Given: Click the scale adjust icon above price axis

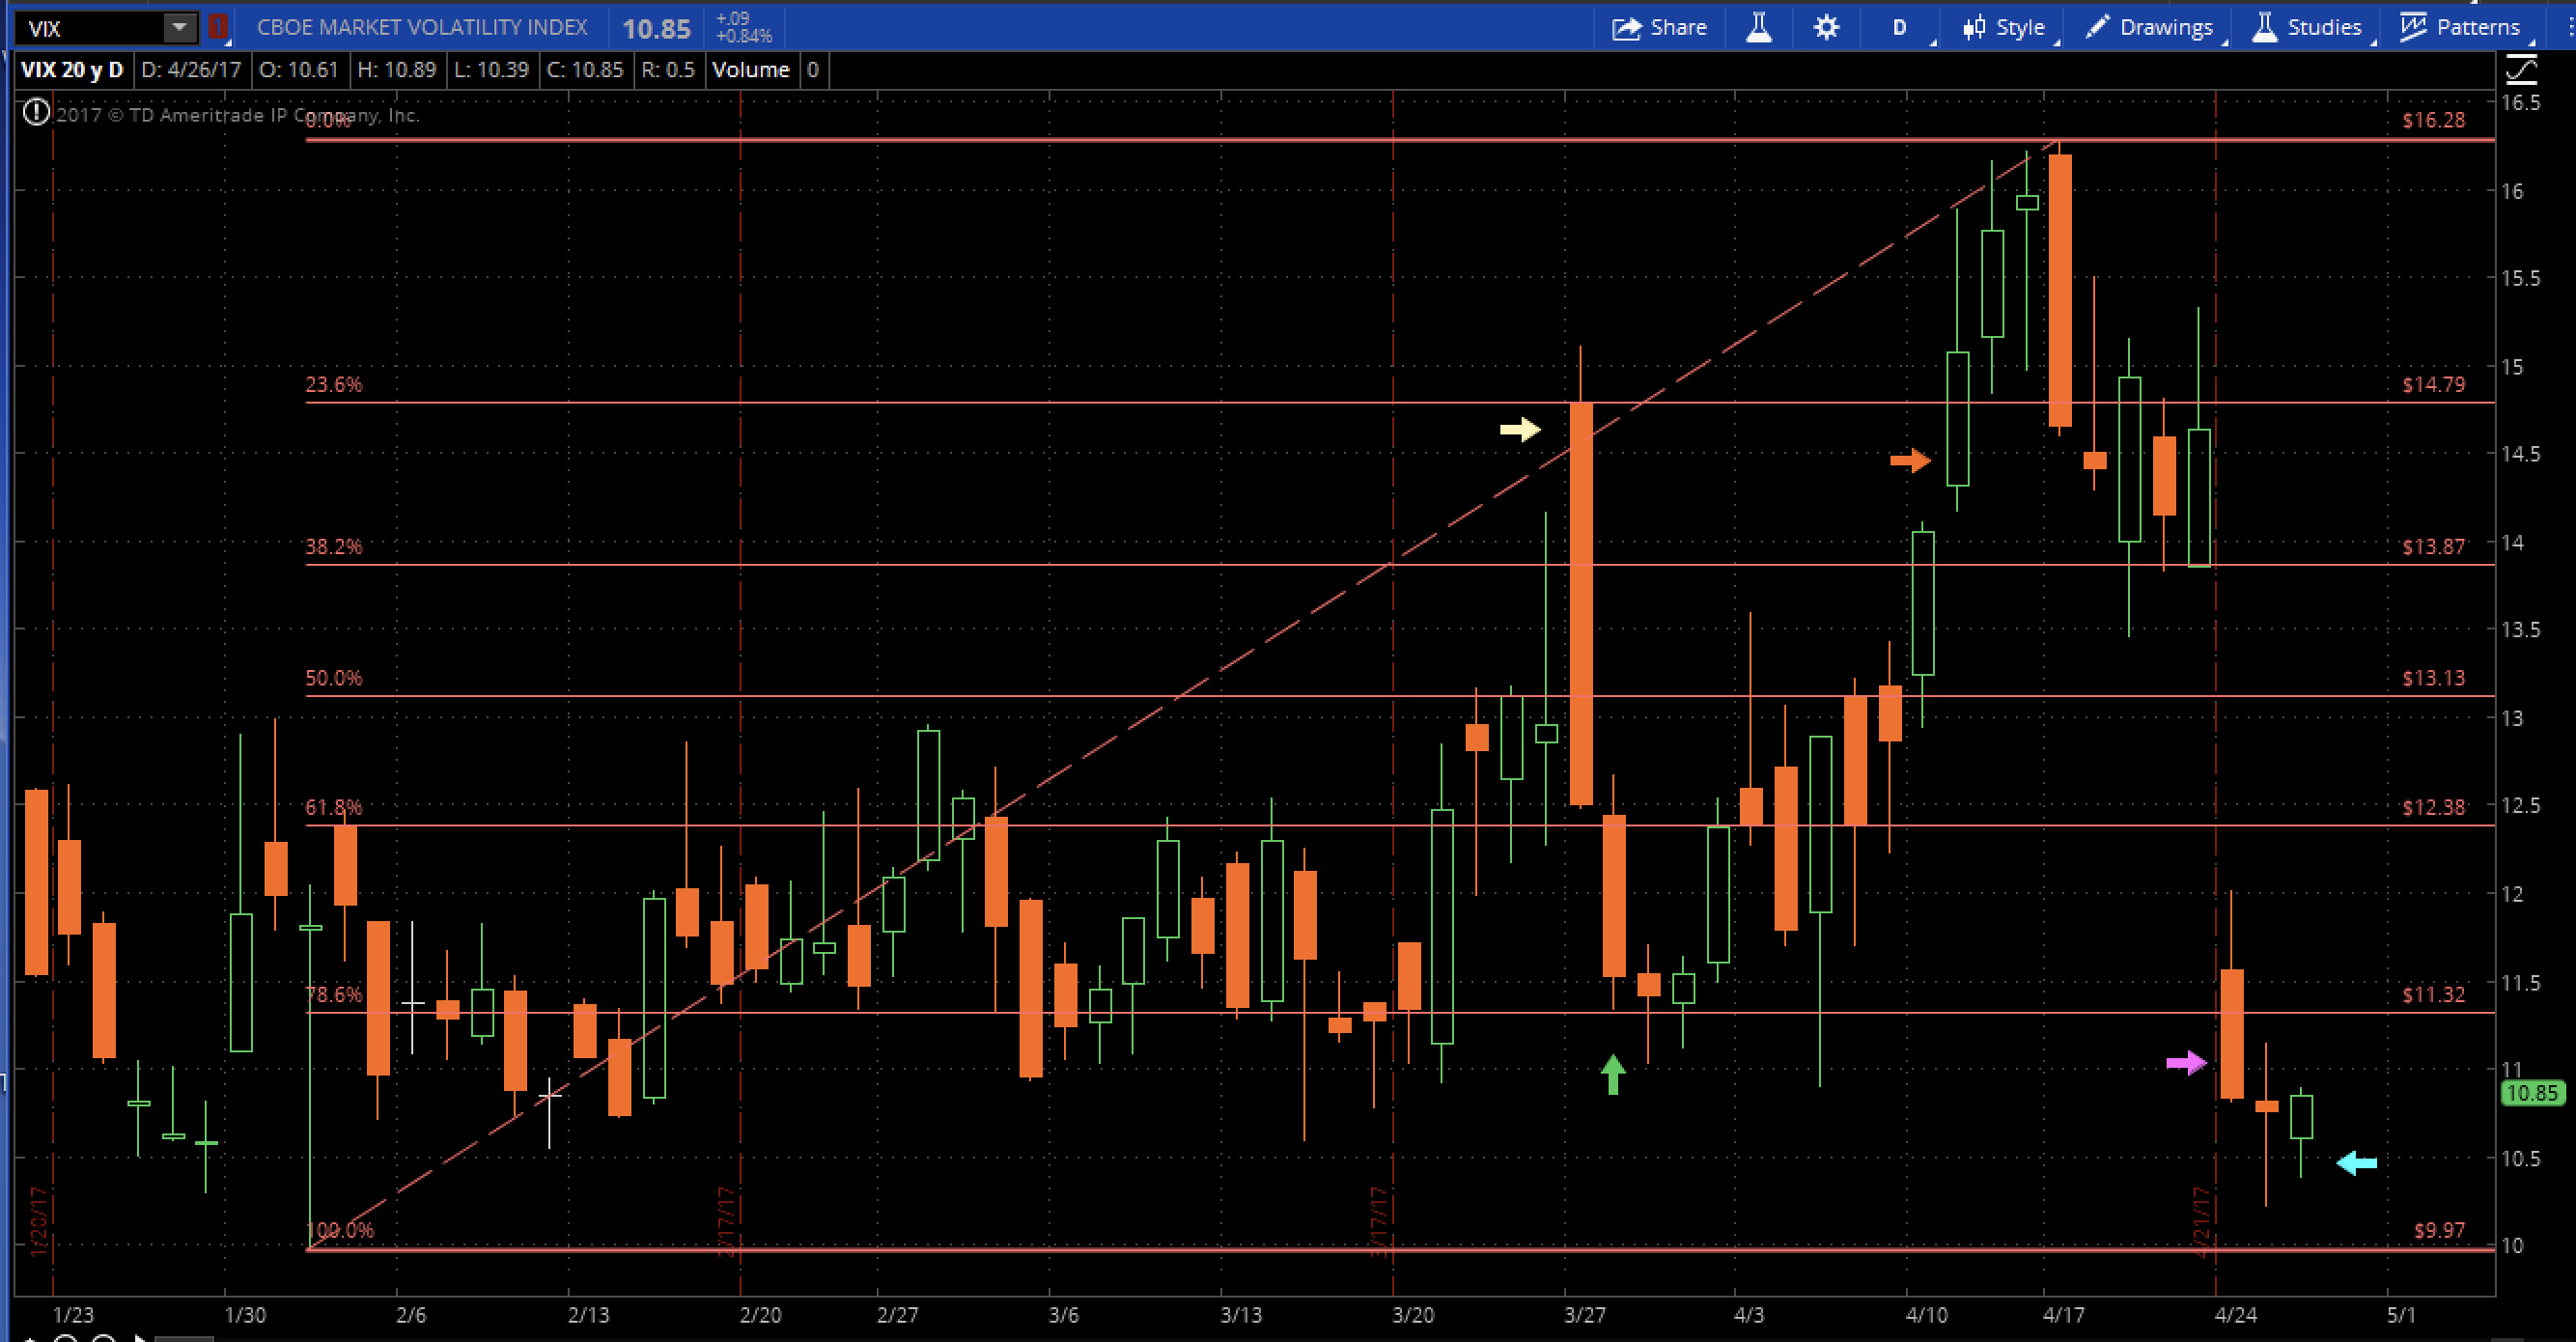Looking at the screenshot, I should click(2522, 69).
